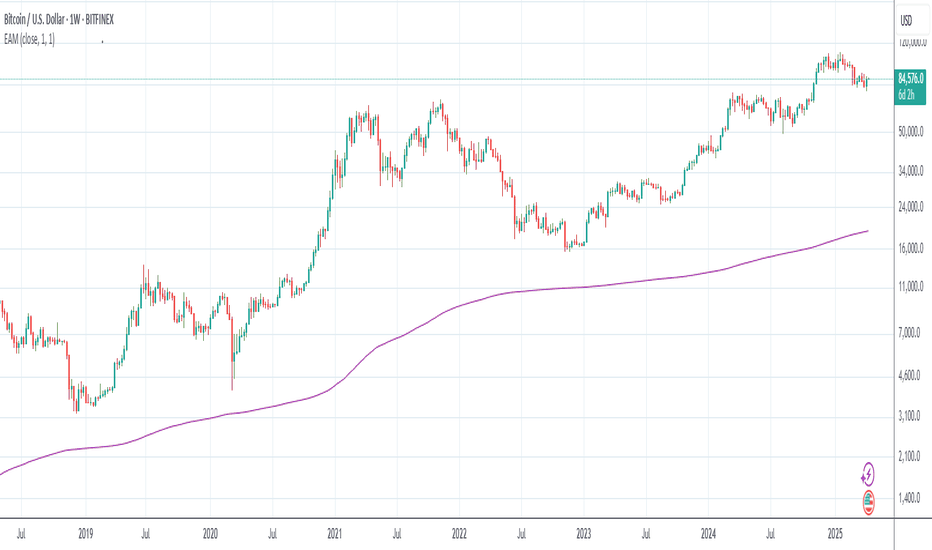The image size is (932, 550).
Task: Open the USD currency selector
Action: [x=906, y=21]
